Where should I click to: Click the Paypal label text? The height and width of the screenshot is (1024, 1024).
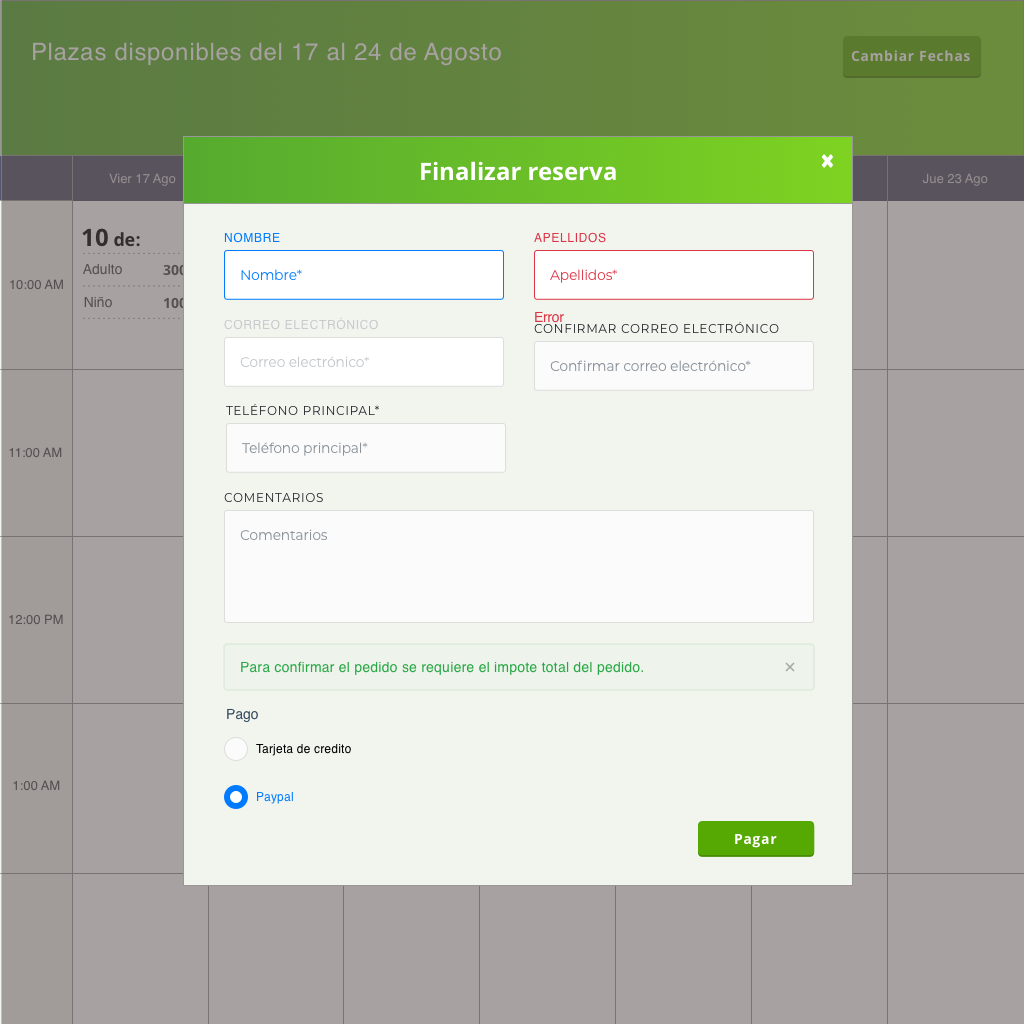pos(274,797)
